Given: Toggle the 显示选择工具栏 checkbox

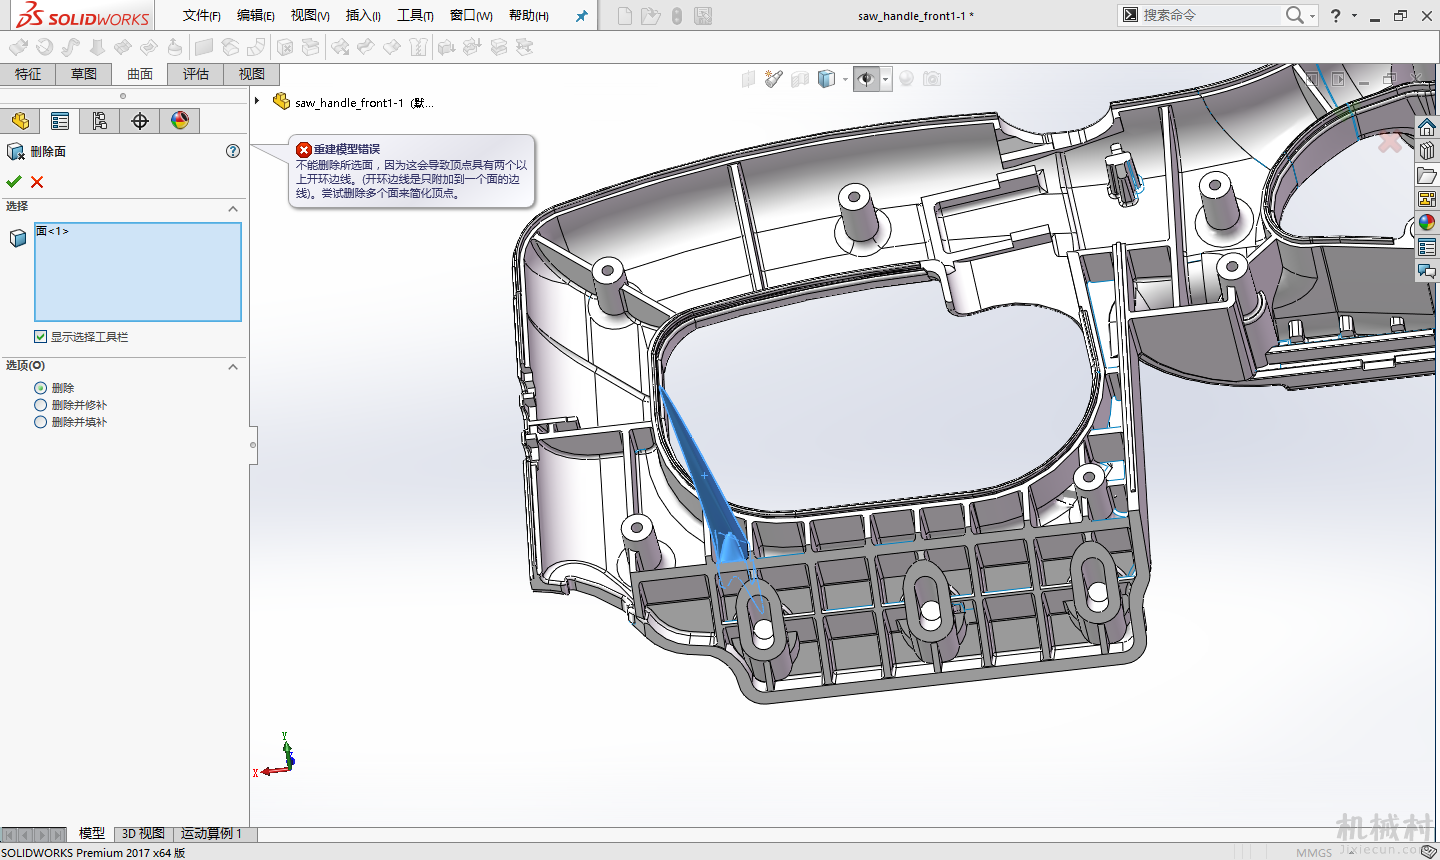Looking at the screenshot, I should click(41, 337).
